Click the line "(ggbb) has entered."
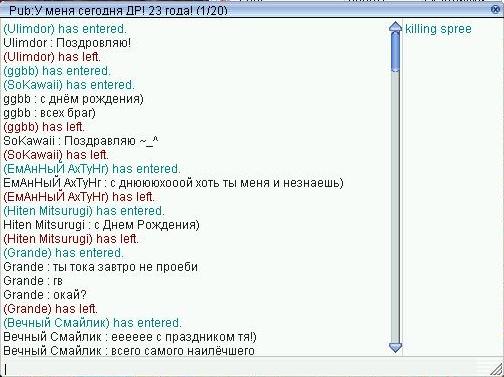The image size is (504, 377). coord(57,71)
